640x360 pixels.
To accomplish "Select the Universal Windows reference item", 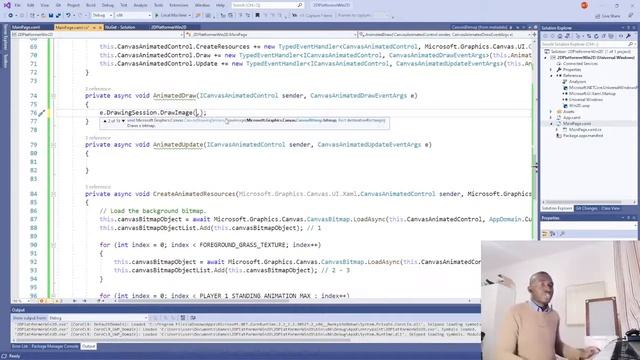I will (x=585, y=100).
